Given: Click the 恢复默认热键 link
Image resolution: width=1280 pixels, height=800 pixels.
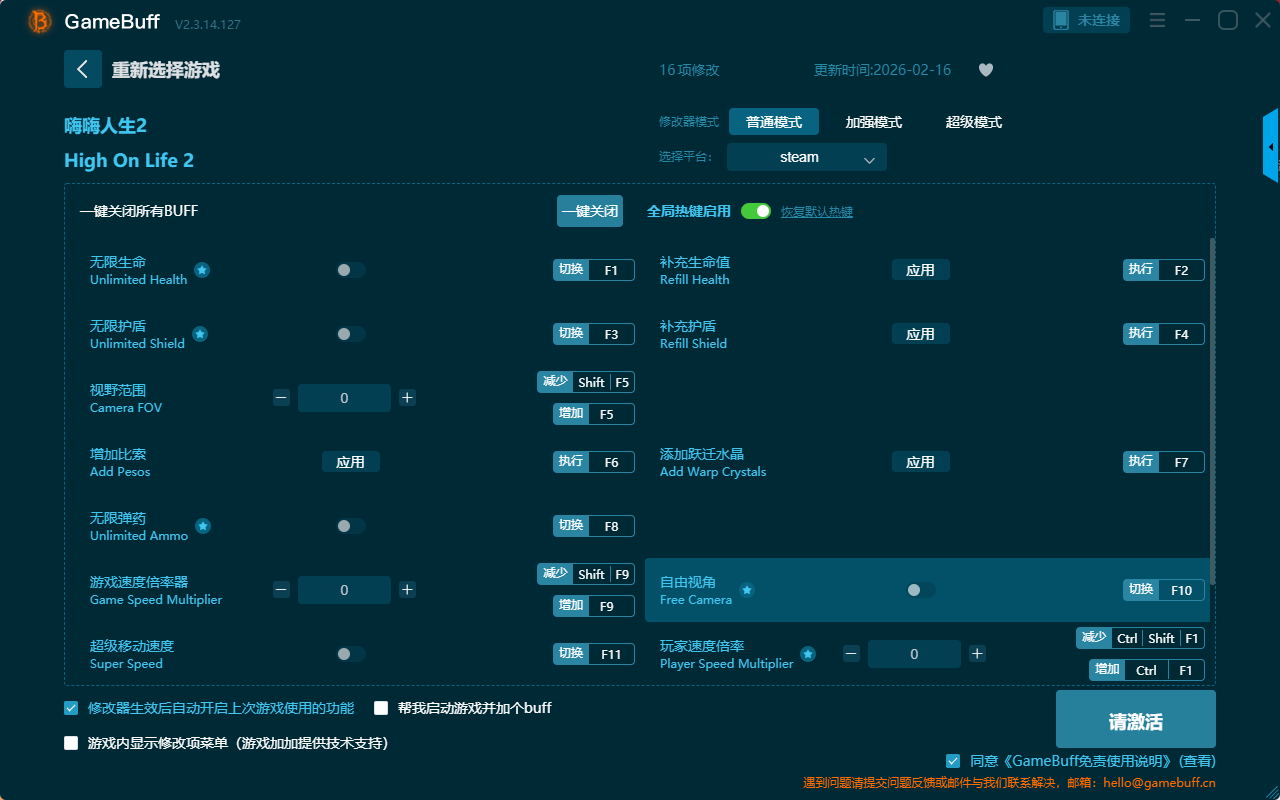Looking at the screenshot, I should pos(816,212).
